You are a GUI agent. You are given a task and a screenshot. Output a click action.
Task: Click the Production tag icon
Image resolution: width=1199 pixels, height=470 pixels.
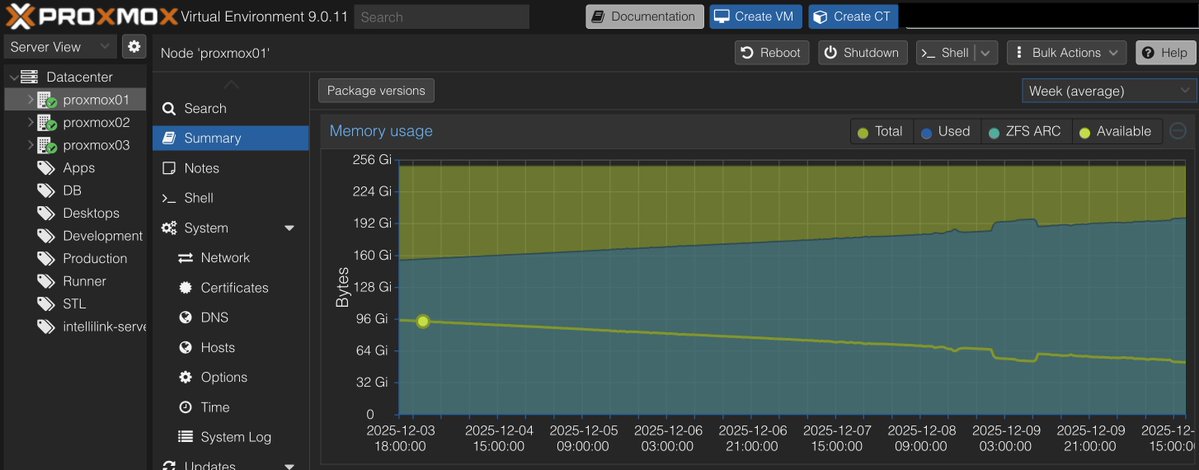(46, 258)
